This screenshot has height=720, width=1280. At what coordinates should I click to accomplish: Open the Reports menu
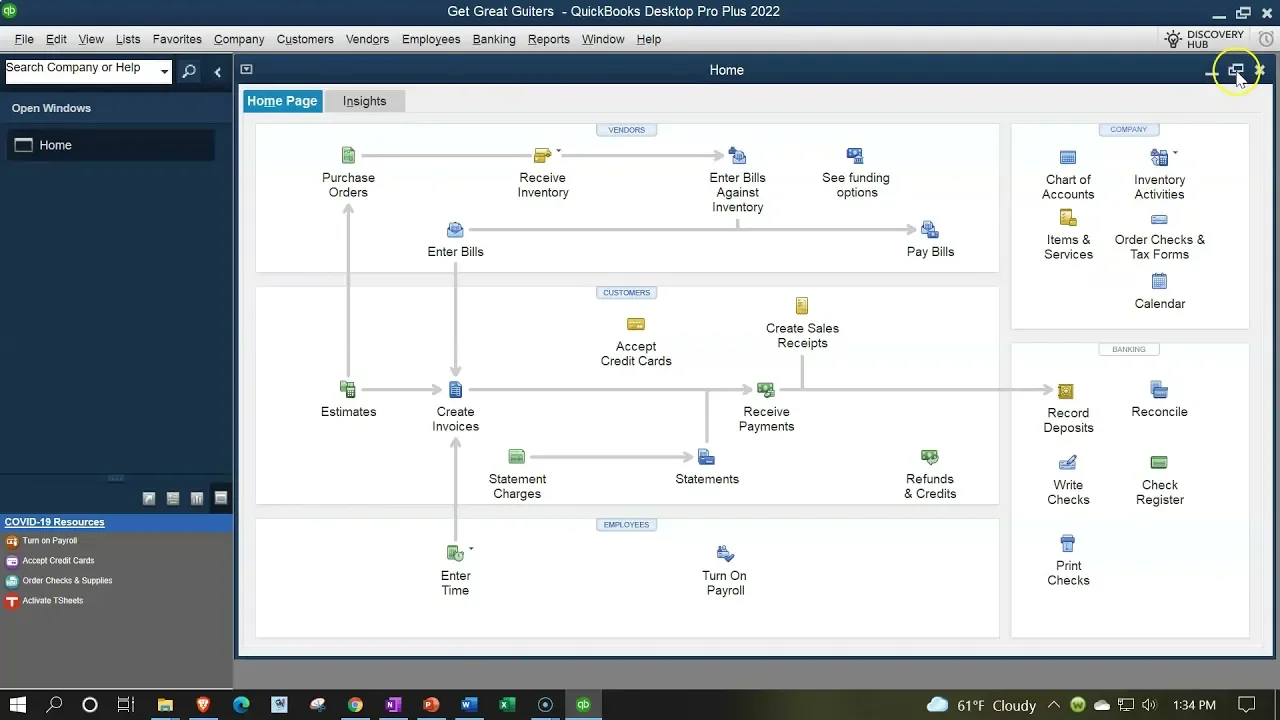click(x=548, y=39)
